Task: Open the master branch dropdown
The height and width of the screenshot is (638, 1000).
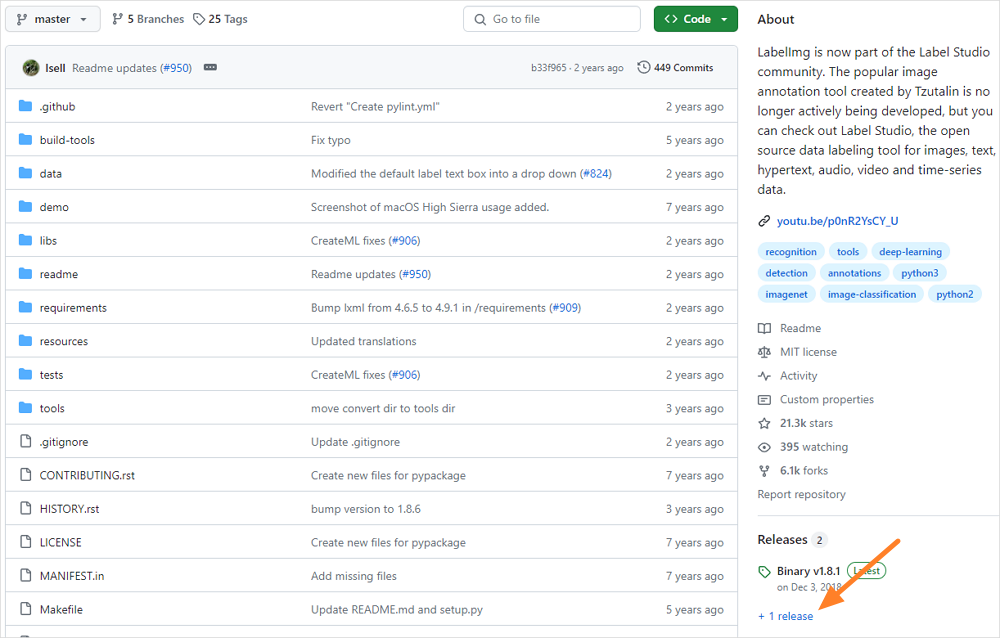Action: coord(53,19)
